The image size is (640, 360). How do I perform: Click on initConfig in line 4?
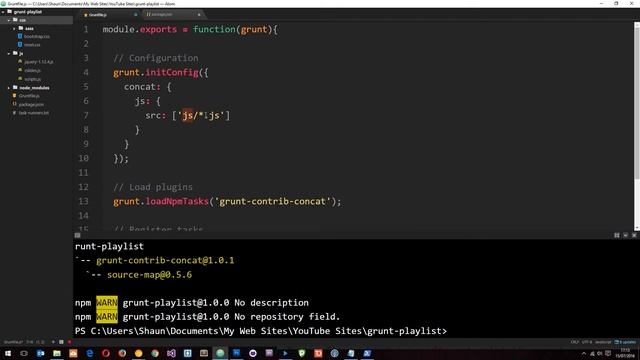click(x=171, y=73)
